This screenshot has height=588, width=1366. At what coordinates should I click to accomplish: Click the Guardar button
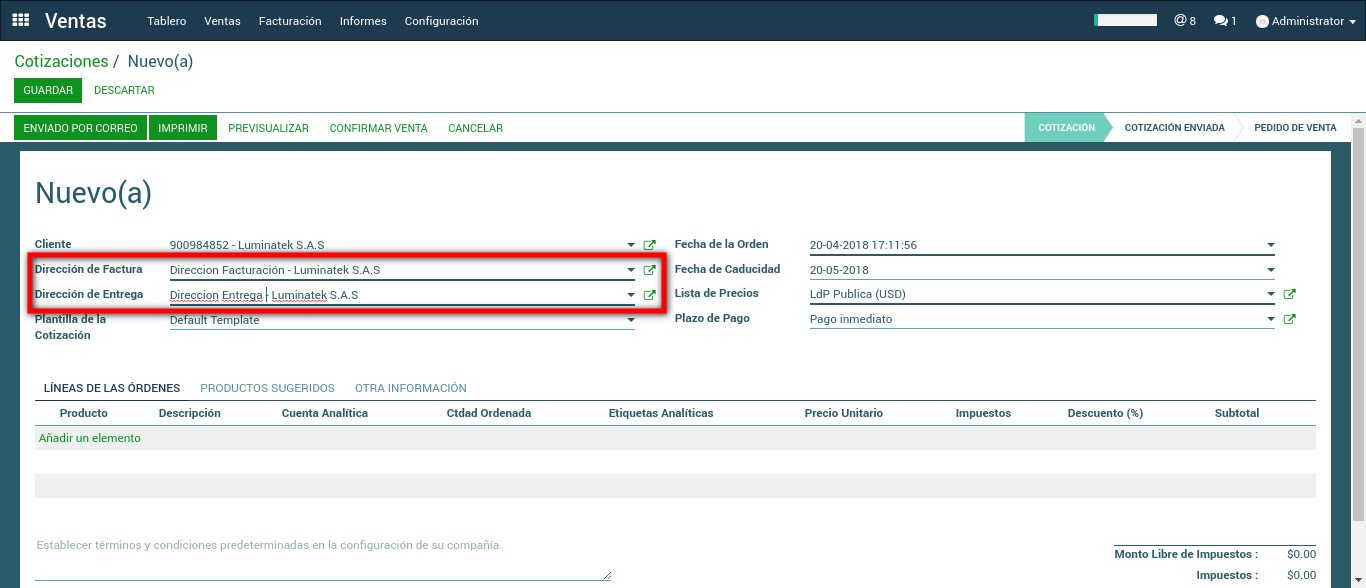(x=48, y=90)
